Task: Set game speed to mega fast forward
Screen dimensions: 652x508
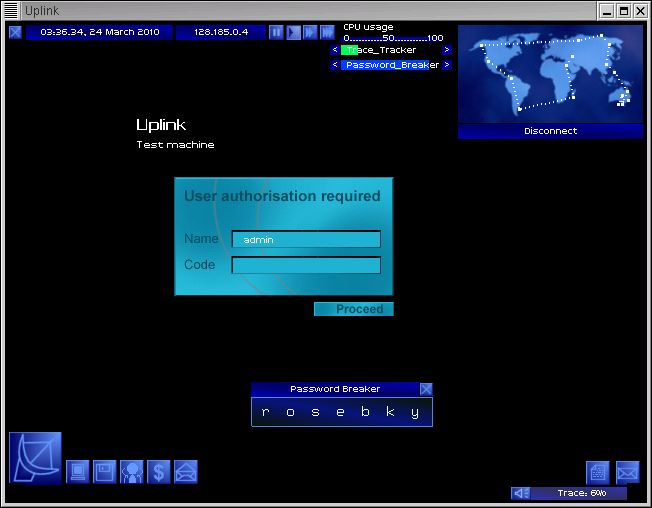Action: click(327, 32)
